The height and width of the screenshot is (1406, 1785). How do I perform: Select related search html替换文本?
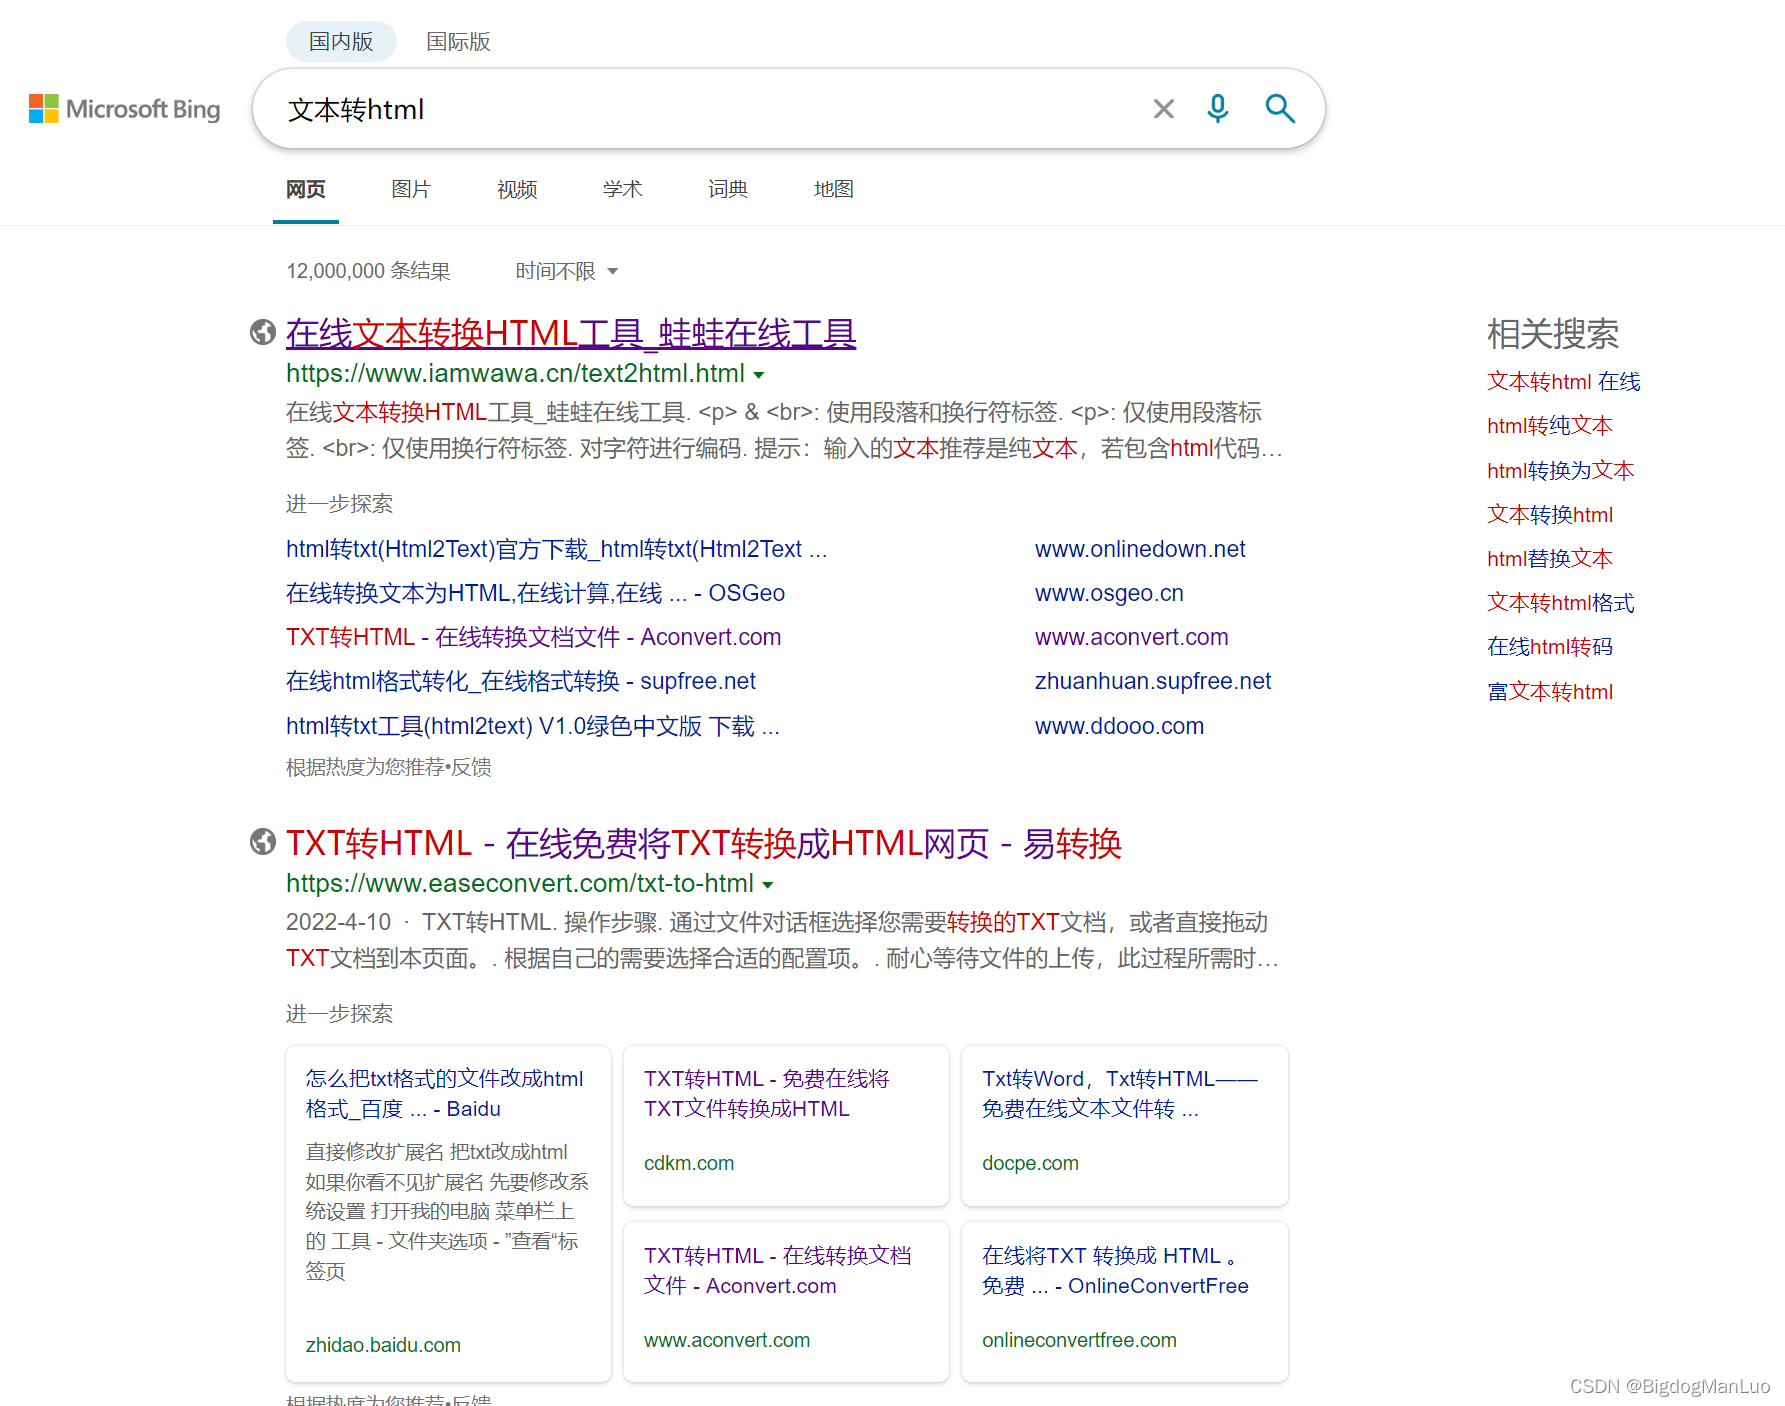[x=1549, y=559]
